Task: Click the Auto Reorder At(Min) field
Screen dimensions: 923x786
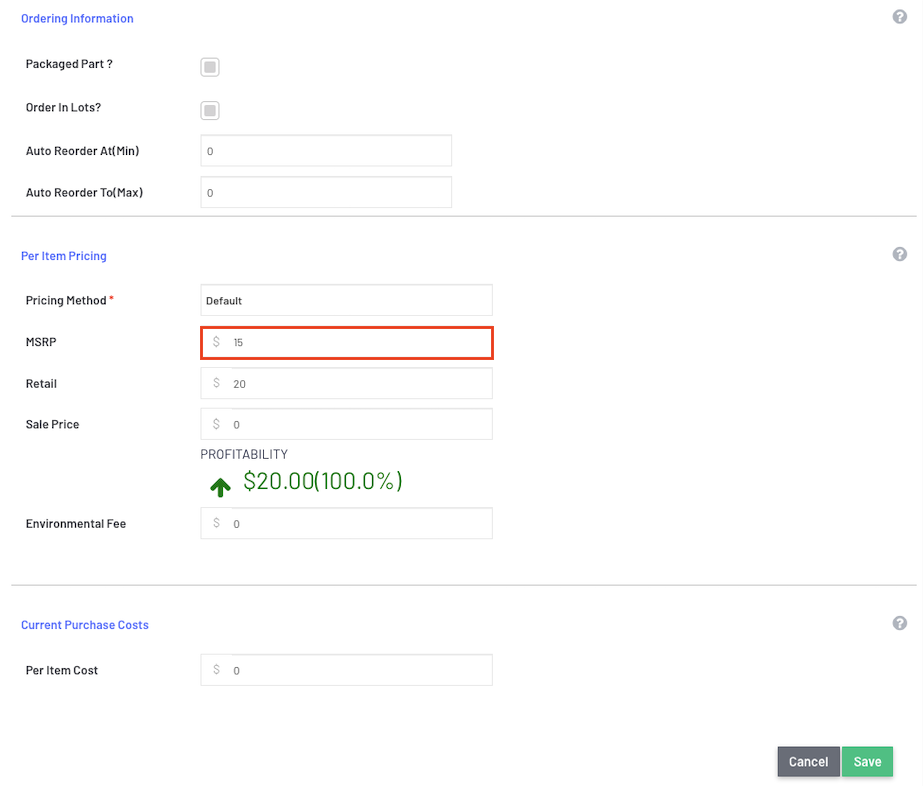Action: pos(326,151)
